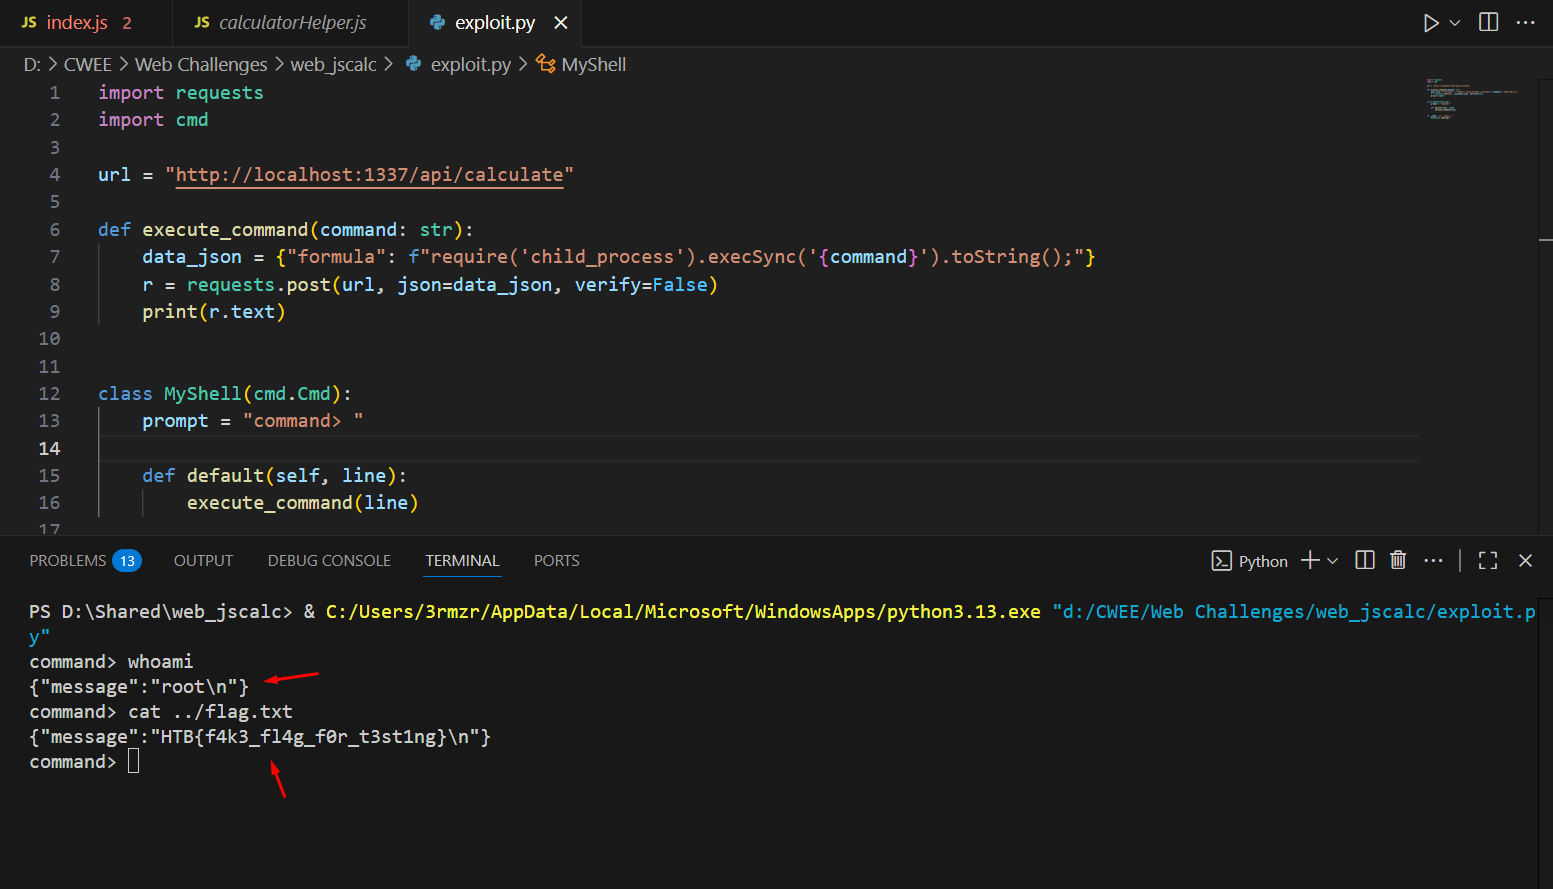Viewport: 1553px width, 889px height.
Task: Click the terminal flag output HTB{f4k3_fl4g_f0r_t3st1ng}
Action: point(304,737)
